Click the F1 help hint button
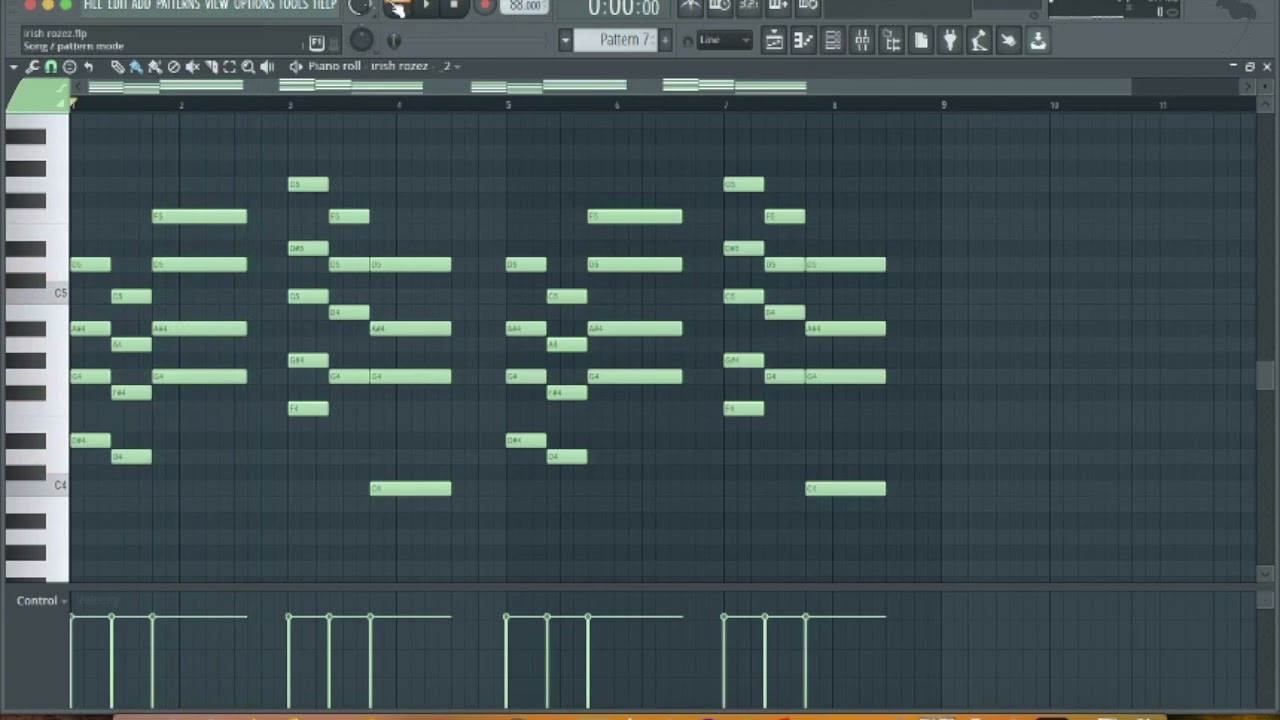The height and width of the screenshot is (720, 1280). 317,42
